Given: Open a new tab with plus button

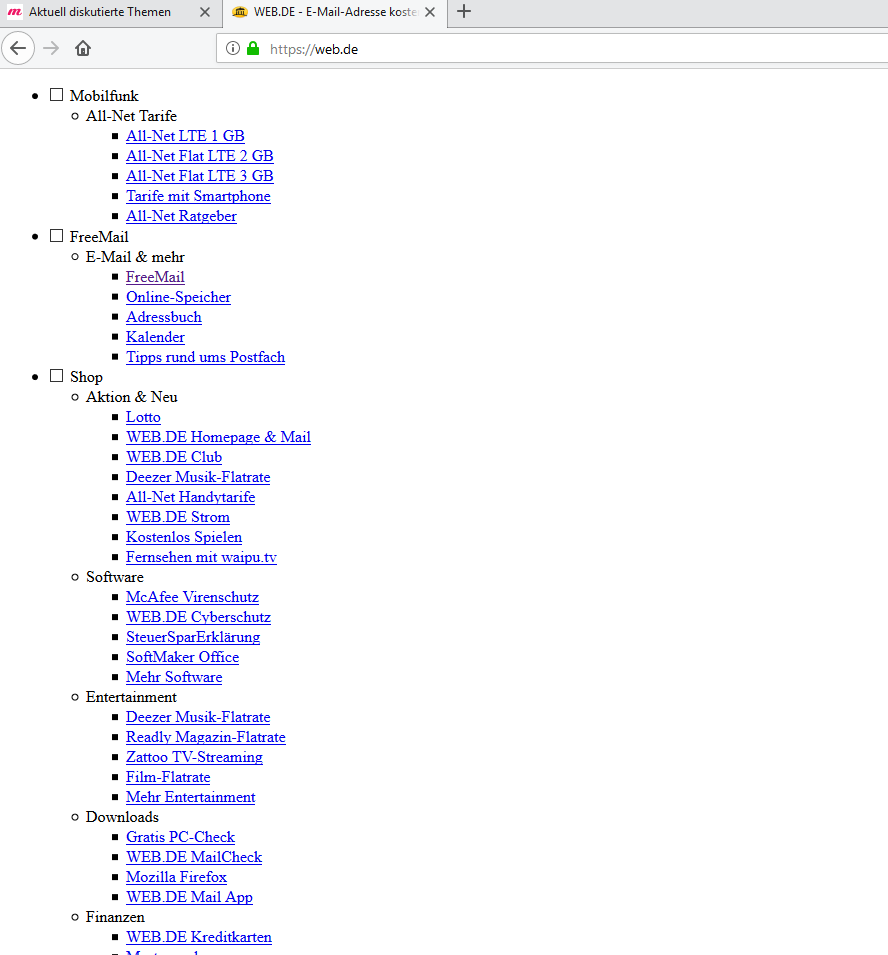Looking at the screenshot, I should coord(463,11).
